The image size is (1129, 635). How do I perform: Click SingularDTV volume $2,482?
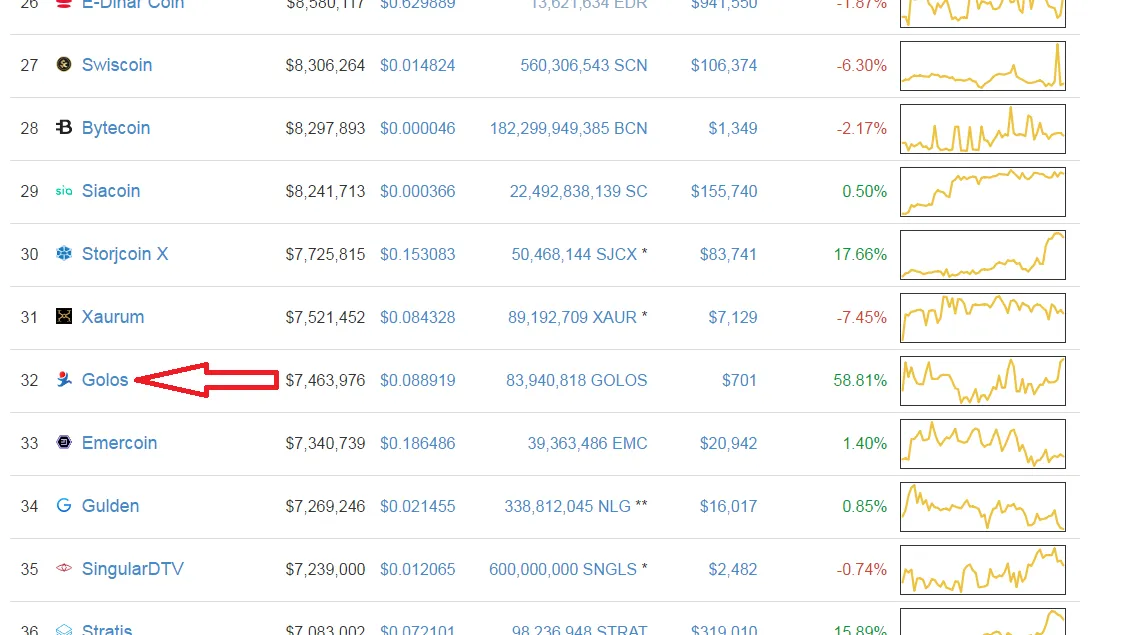[733, 569]
